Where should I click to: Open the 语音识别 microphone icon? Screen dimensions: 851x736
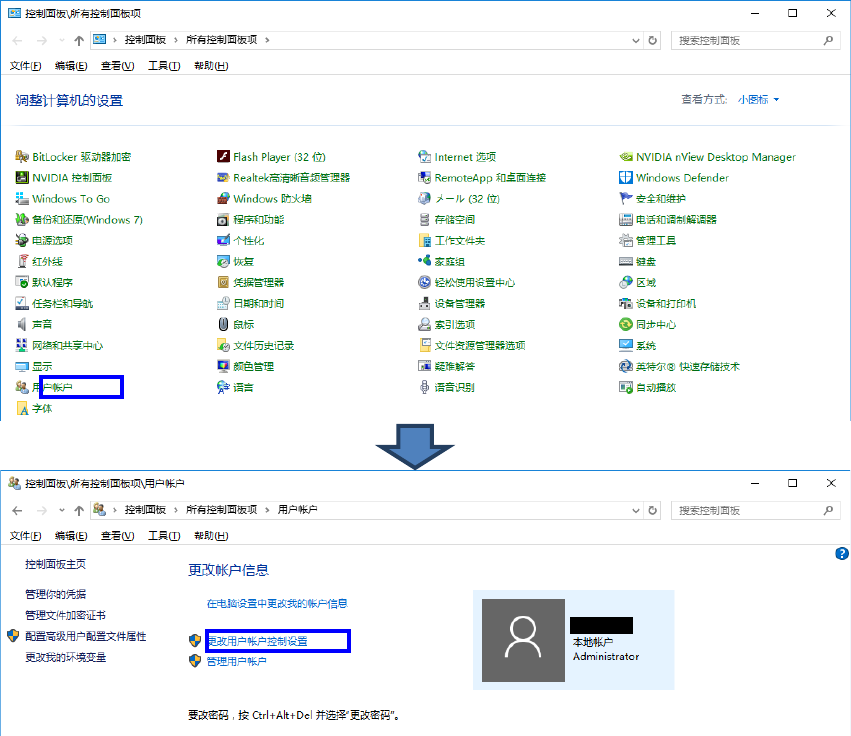pos(424,388)
